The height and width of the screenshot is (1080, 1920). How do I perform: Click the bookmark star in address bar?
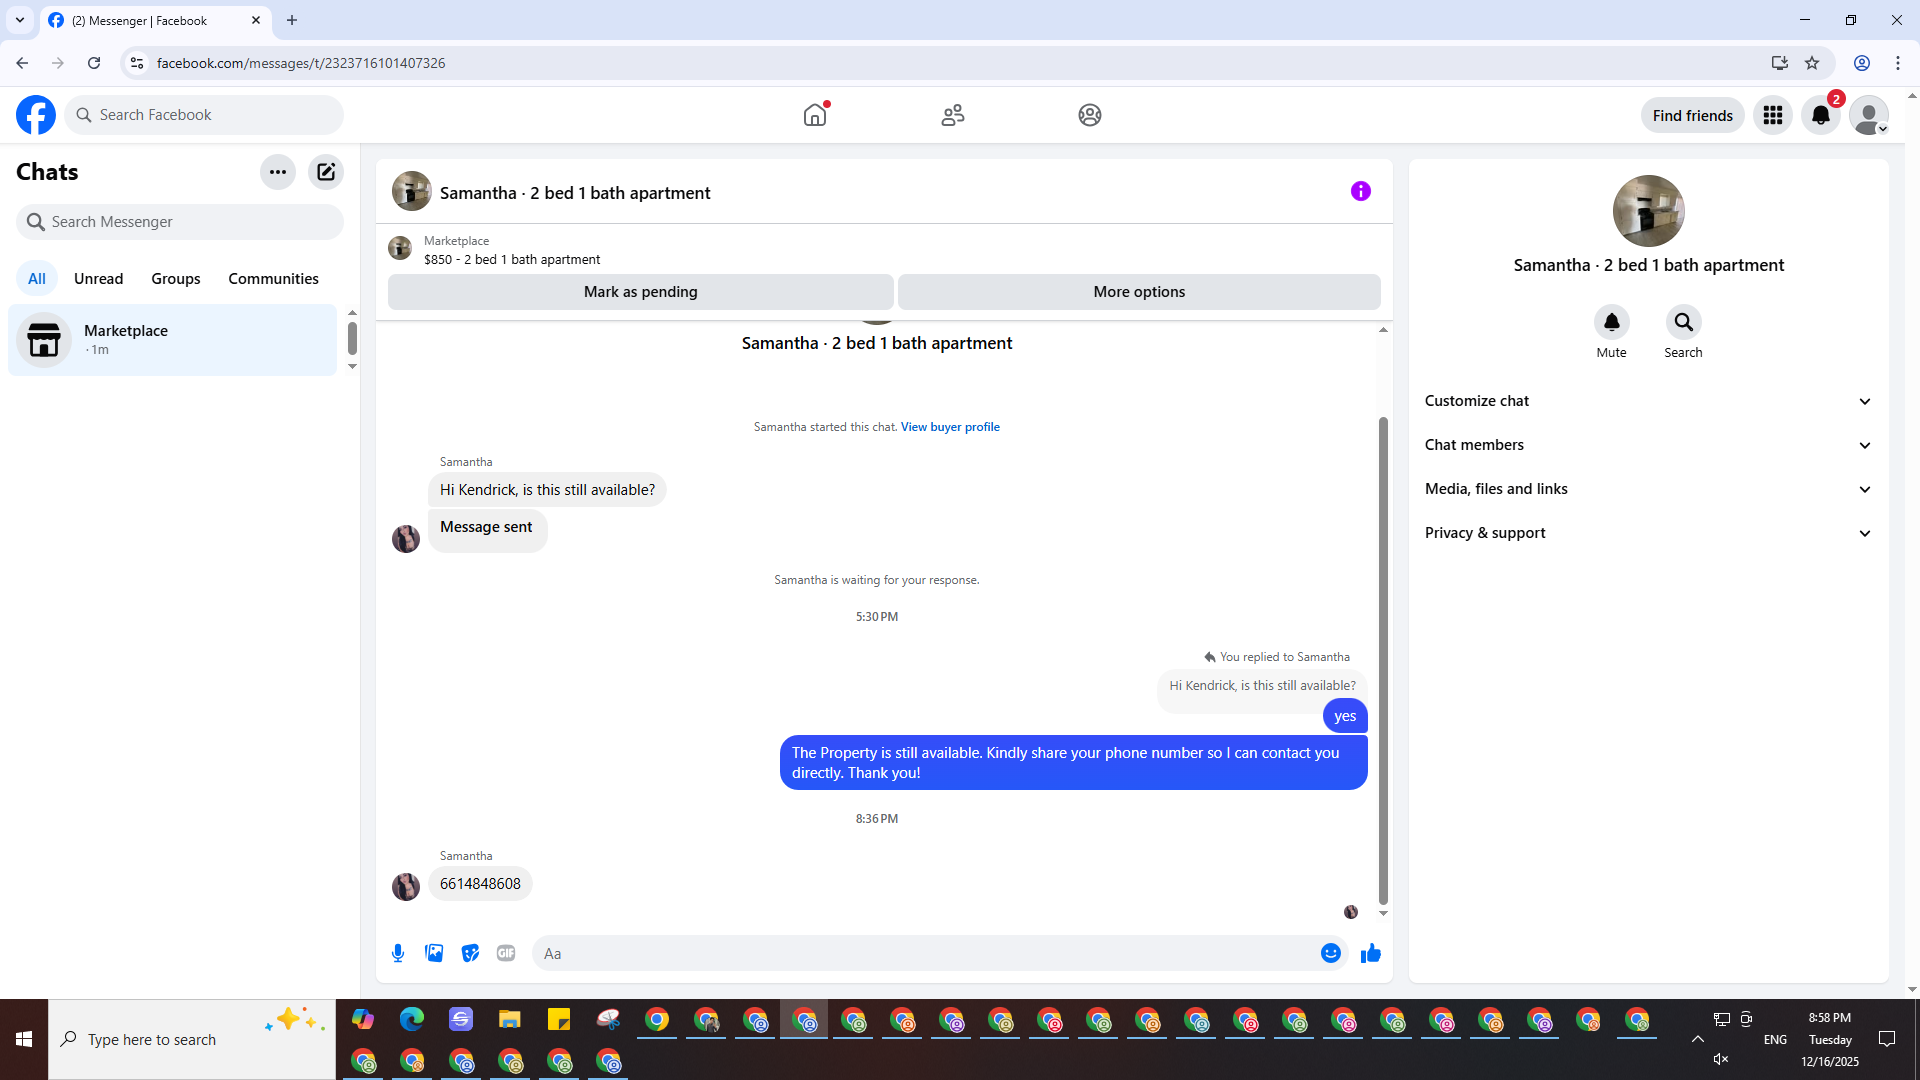tap(1812, 63)
